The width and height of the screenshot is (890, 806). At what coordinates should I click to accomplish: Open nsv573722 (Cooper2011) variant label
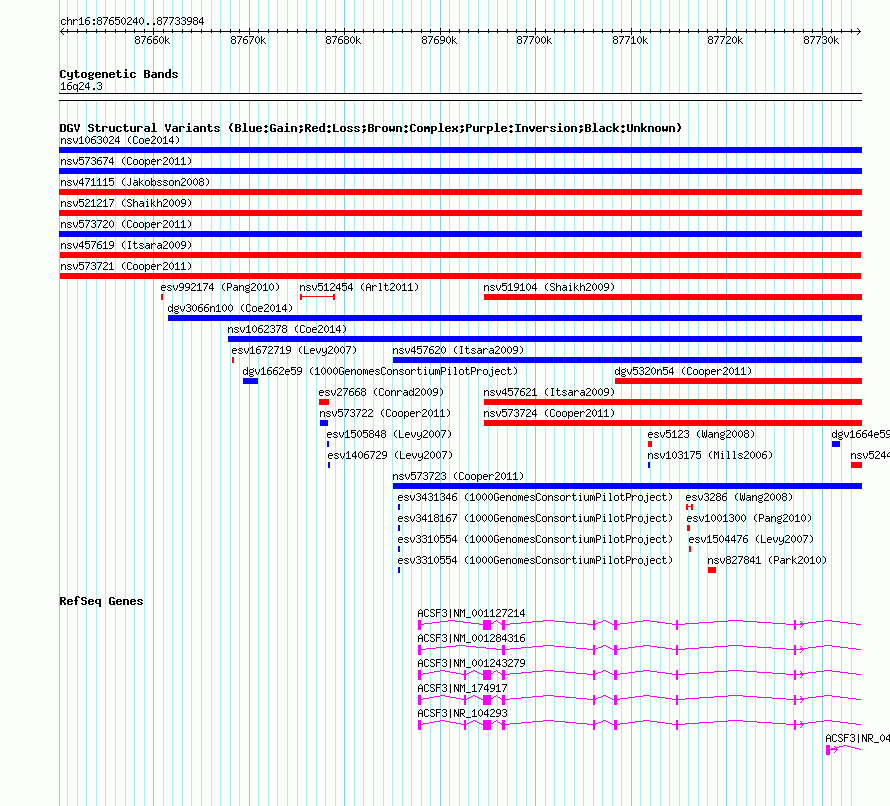(x=385, y=413)
